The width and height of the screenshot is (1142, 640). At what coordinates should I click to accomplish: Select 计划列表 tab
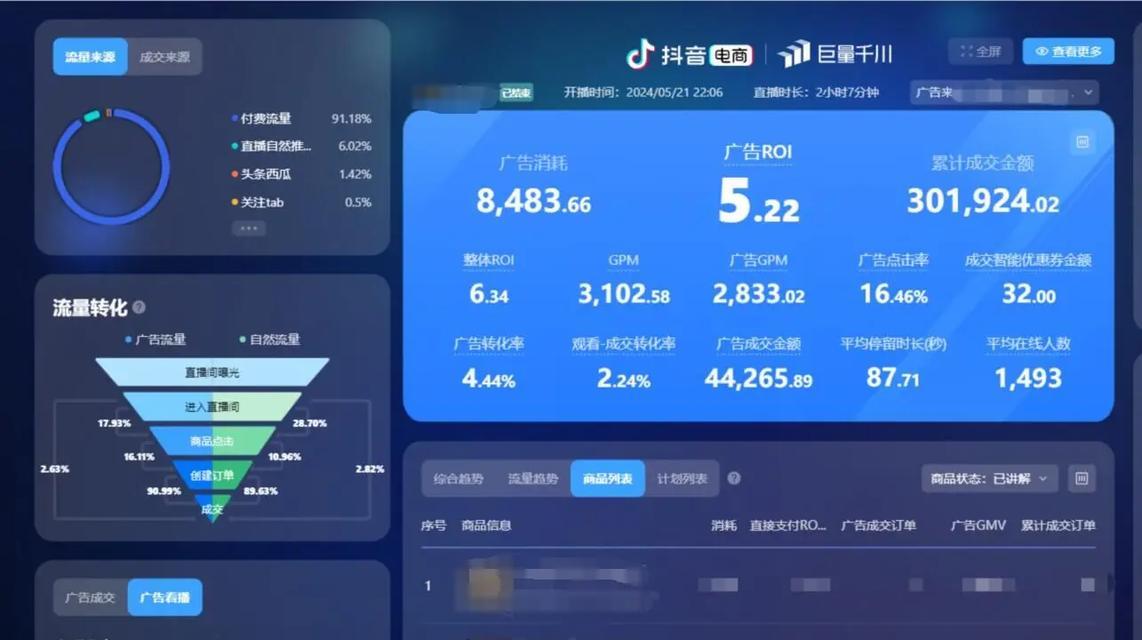point(682,479)
